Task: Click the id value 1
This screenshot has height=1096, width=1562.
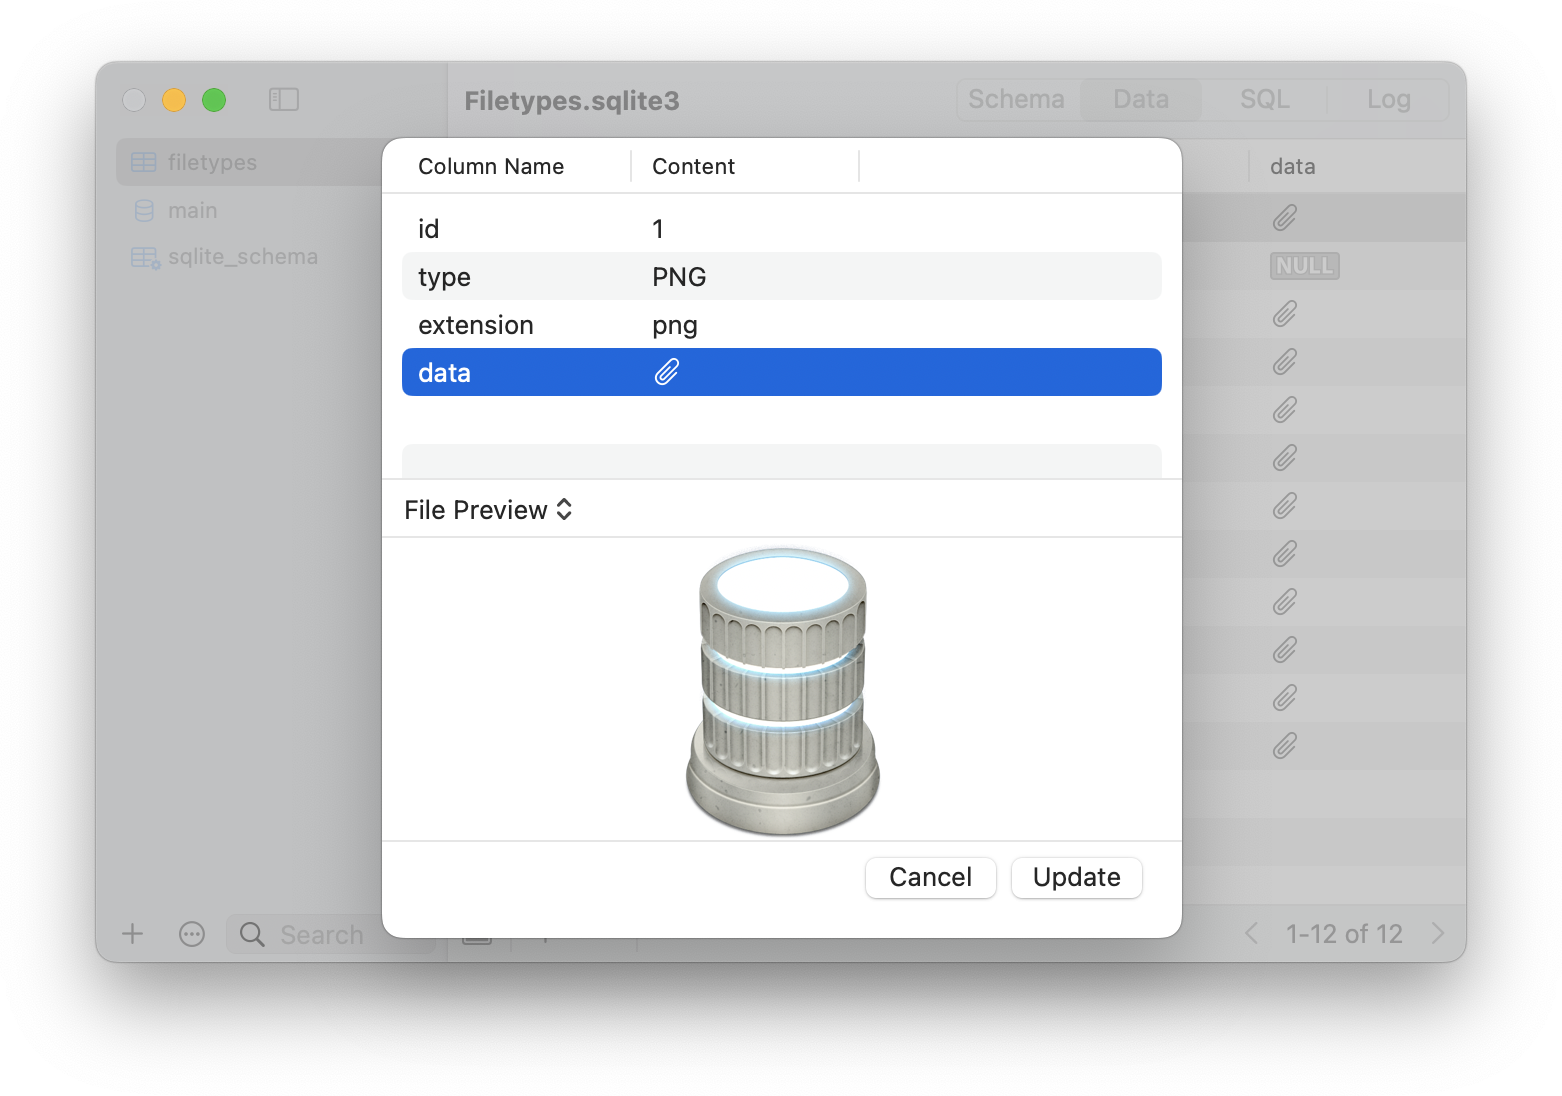Action: pyautogui.click(x=658, y=229)
